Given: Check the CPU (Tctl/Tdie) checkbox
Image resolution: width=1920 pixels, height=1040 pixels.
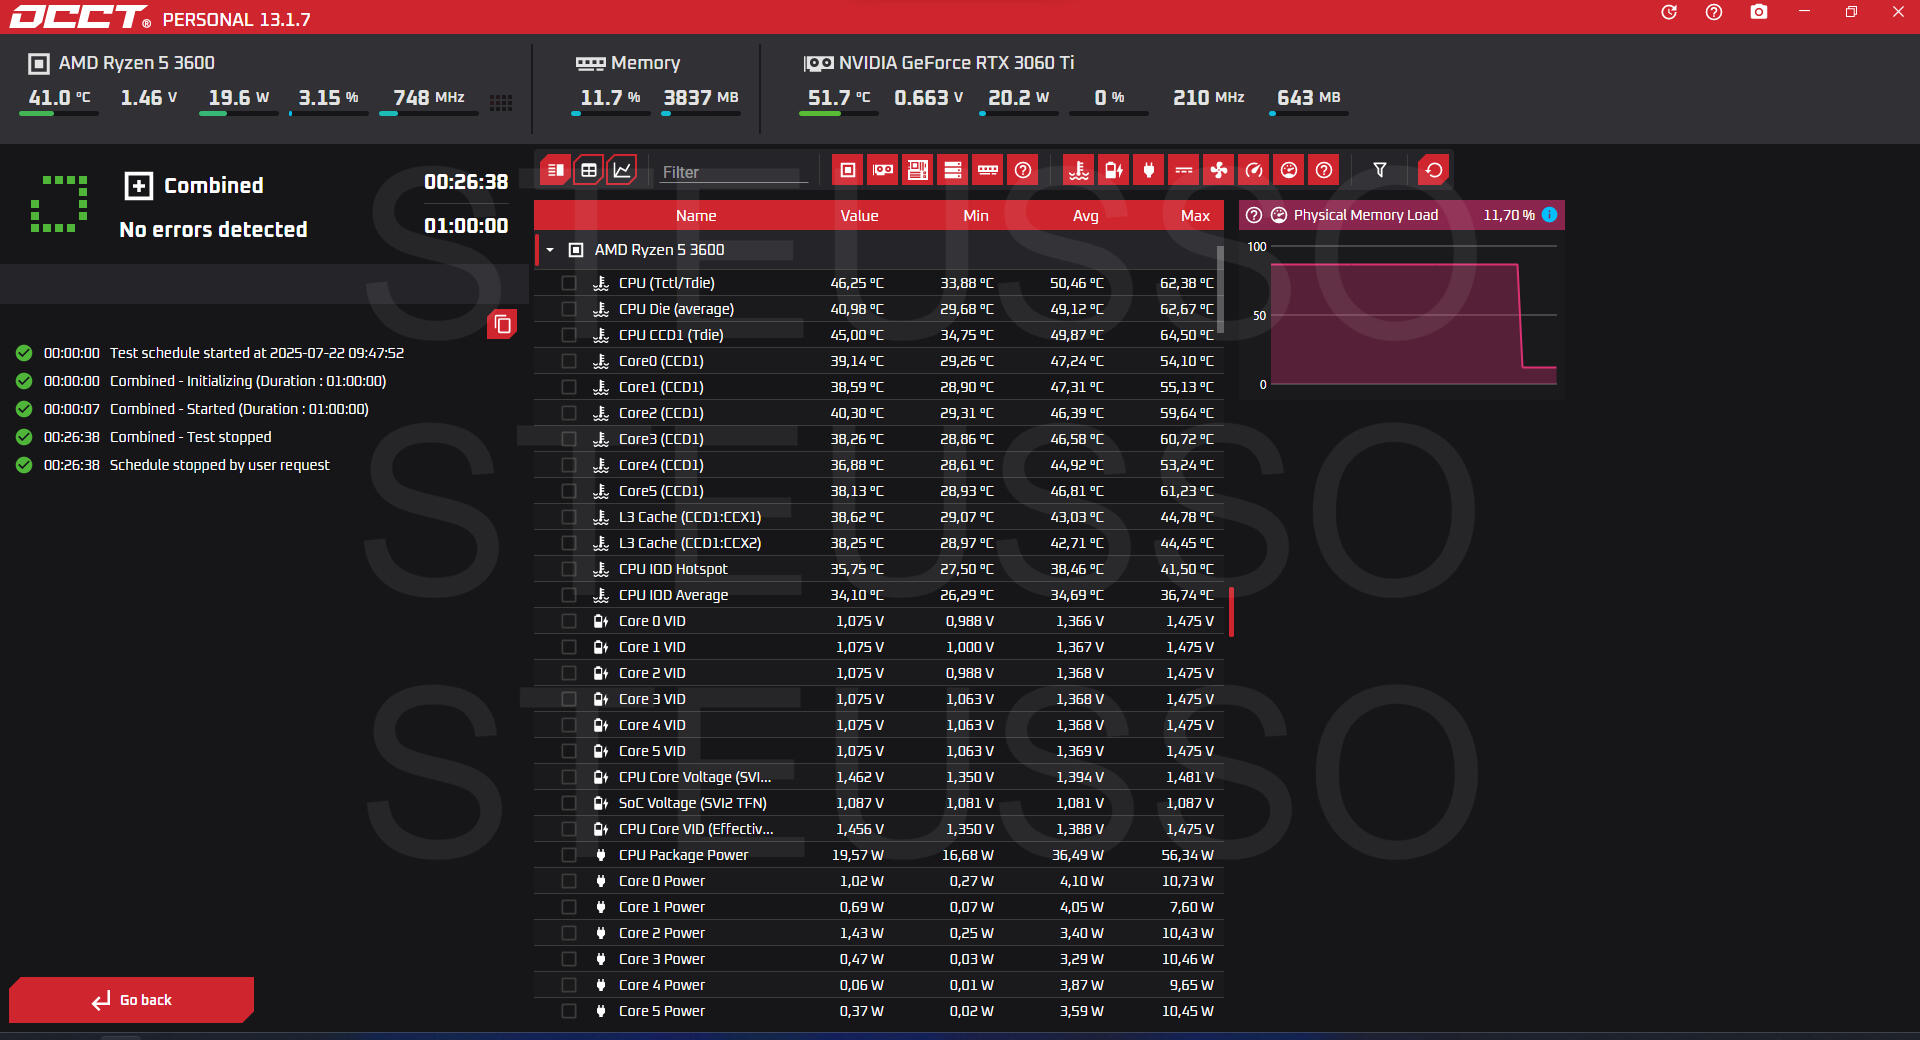Looking at the screenshot, I should tap(569, 283).
